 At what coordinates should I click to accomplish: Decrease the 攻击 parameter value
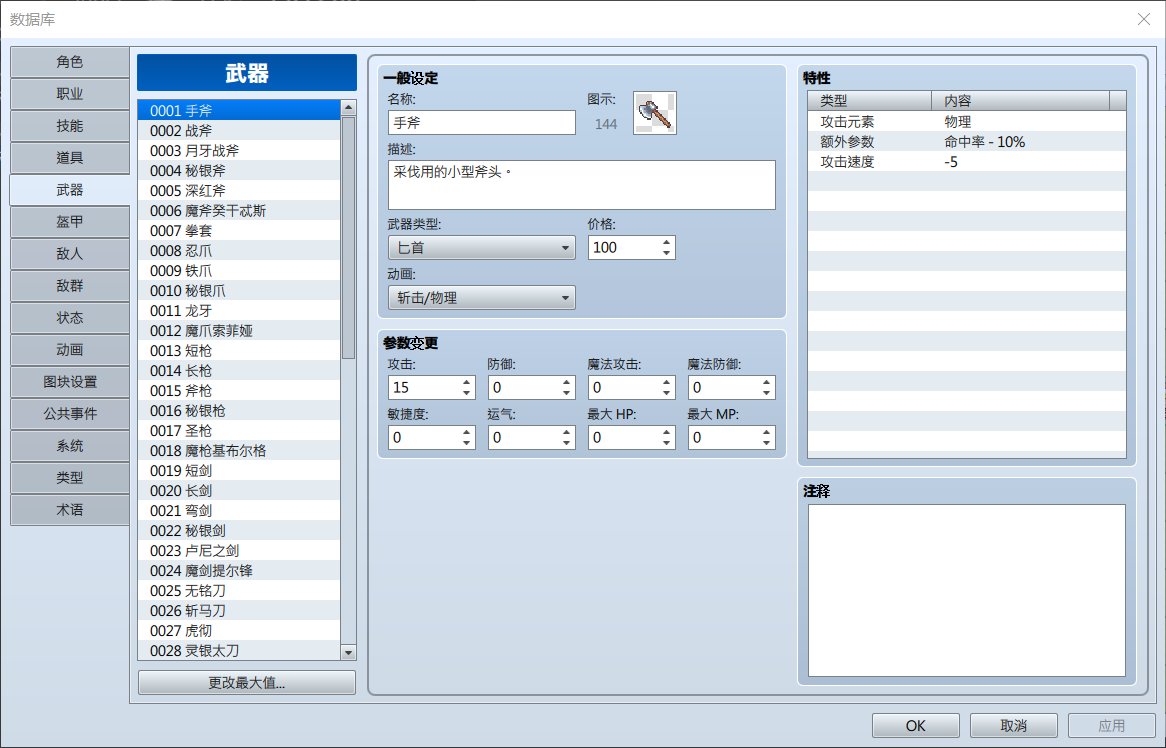[x=466, y=393]
